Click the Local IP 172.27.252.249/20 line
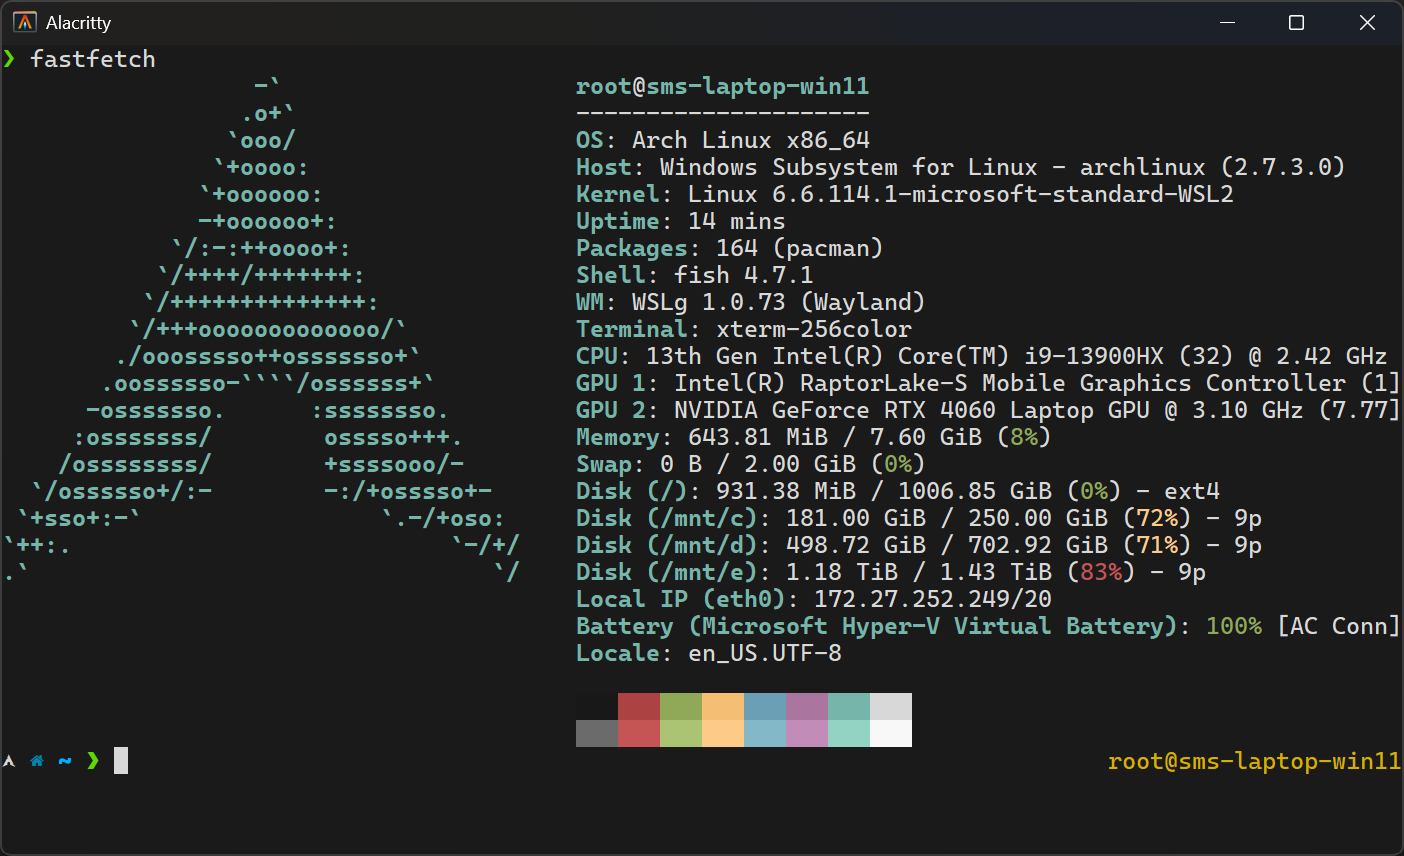Viewport: 1404px width, 856px height. coord(814,599)
